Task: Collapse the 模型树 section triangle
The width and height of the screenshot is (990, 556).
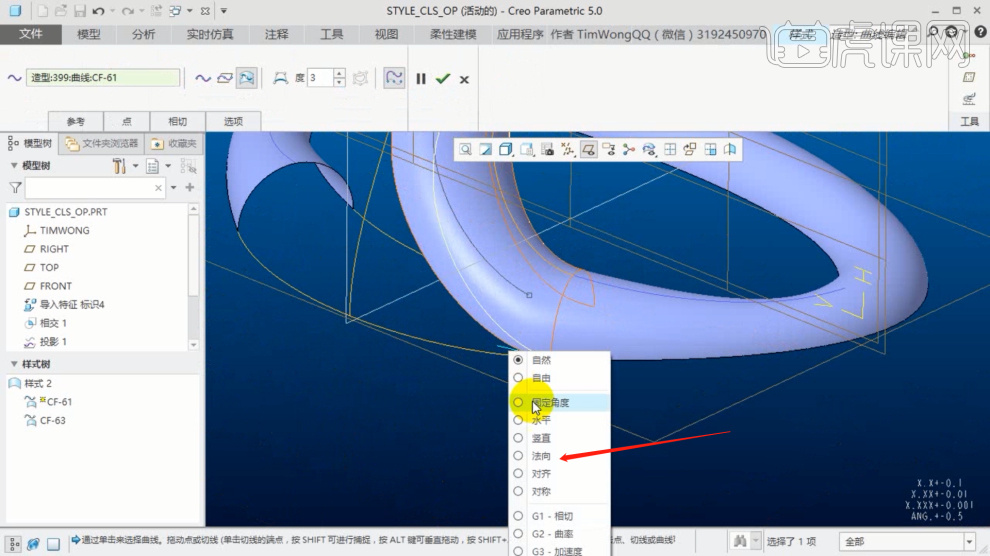Action: coord(14,165)
